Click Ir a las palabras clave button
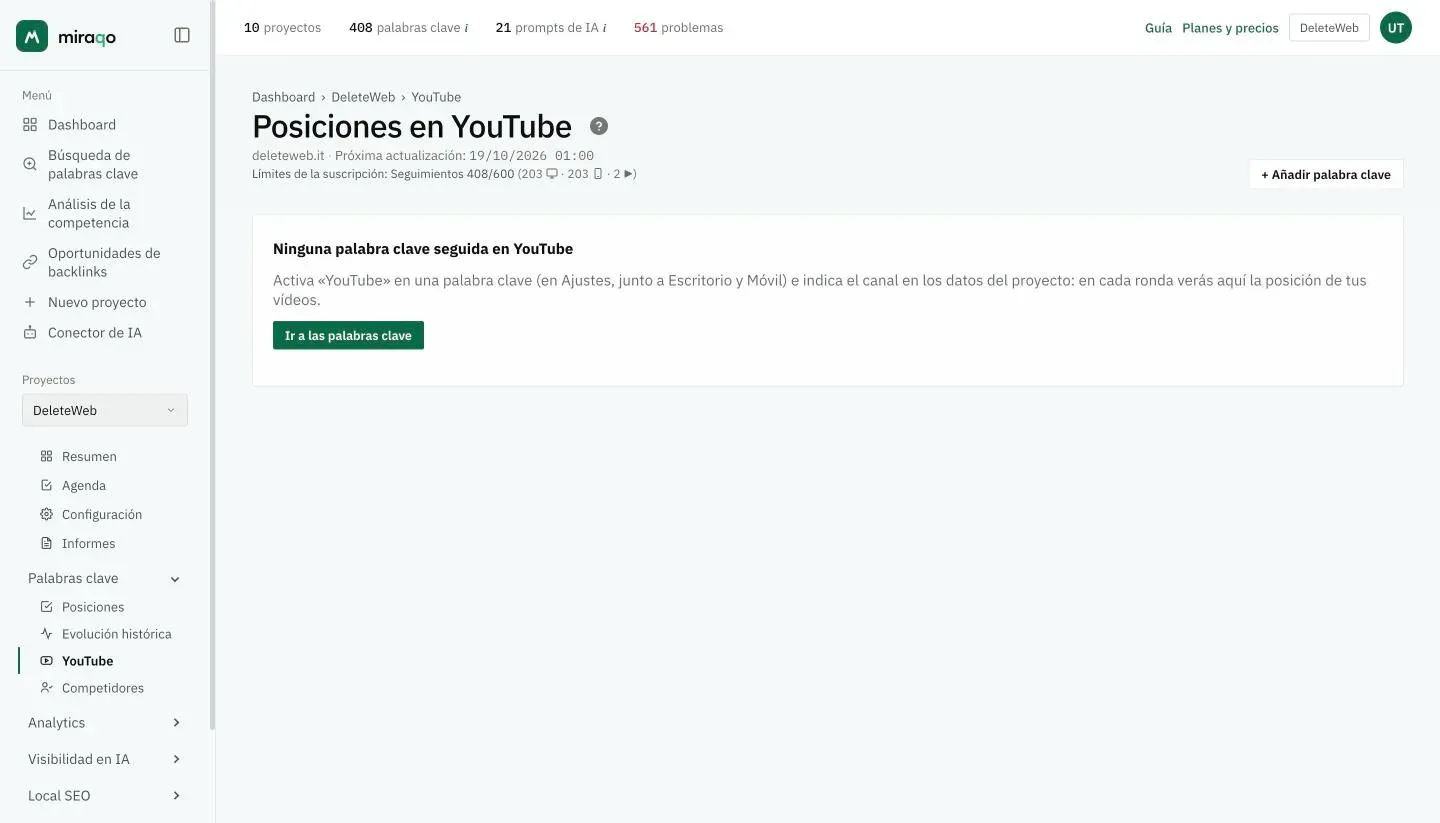Screen dimensions: 1440x823 [348, 335]
